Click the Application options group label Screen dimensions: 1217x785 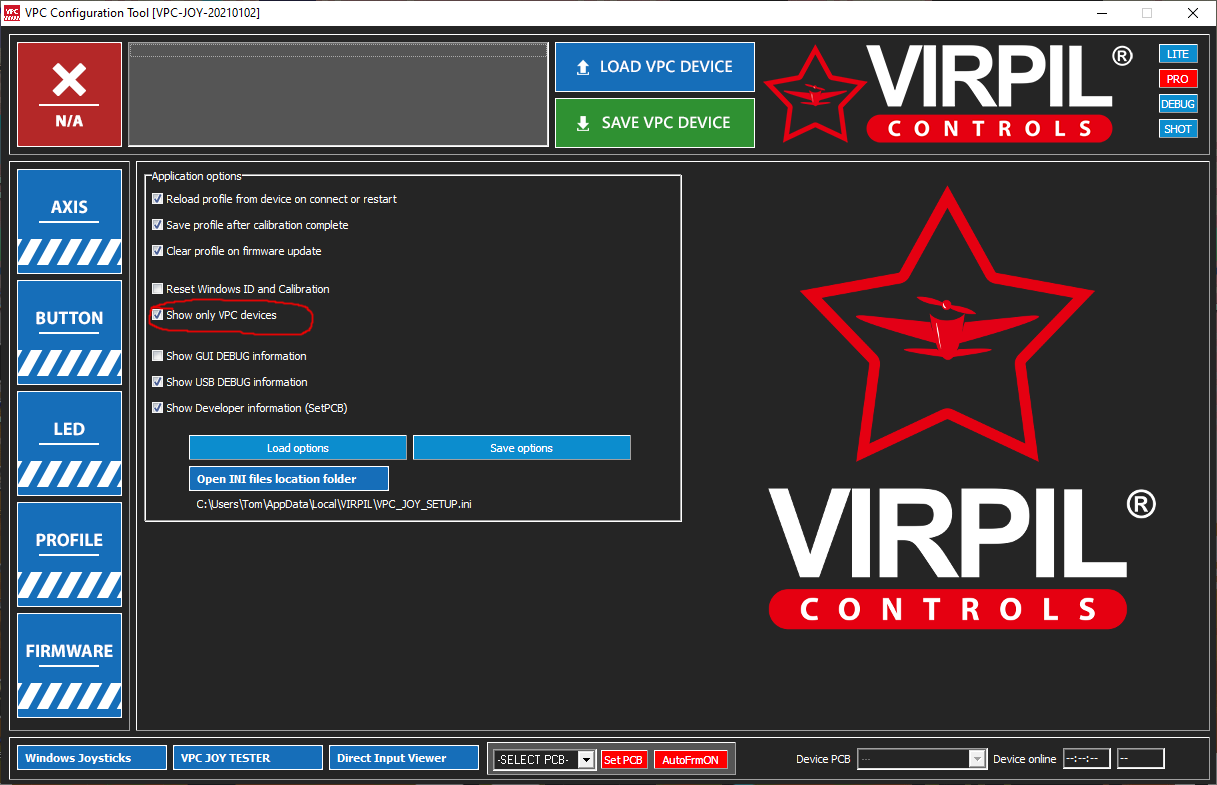coord(197,176)
